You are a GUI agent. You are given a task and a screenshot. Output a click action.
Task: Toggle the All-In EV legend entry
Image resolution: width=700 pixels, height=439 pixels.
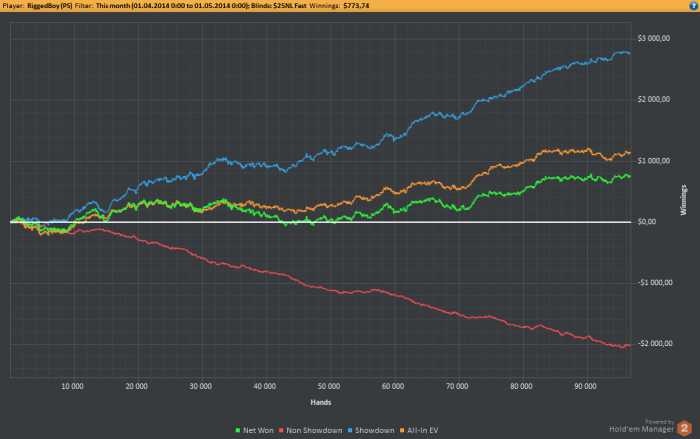419,431
